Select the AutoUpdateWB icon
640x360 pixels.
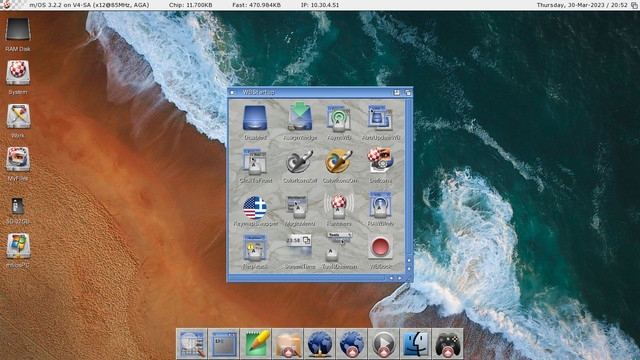click(x=380, y=119)
